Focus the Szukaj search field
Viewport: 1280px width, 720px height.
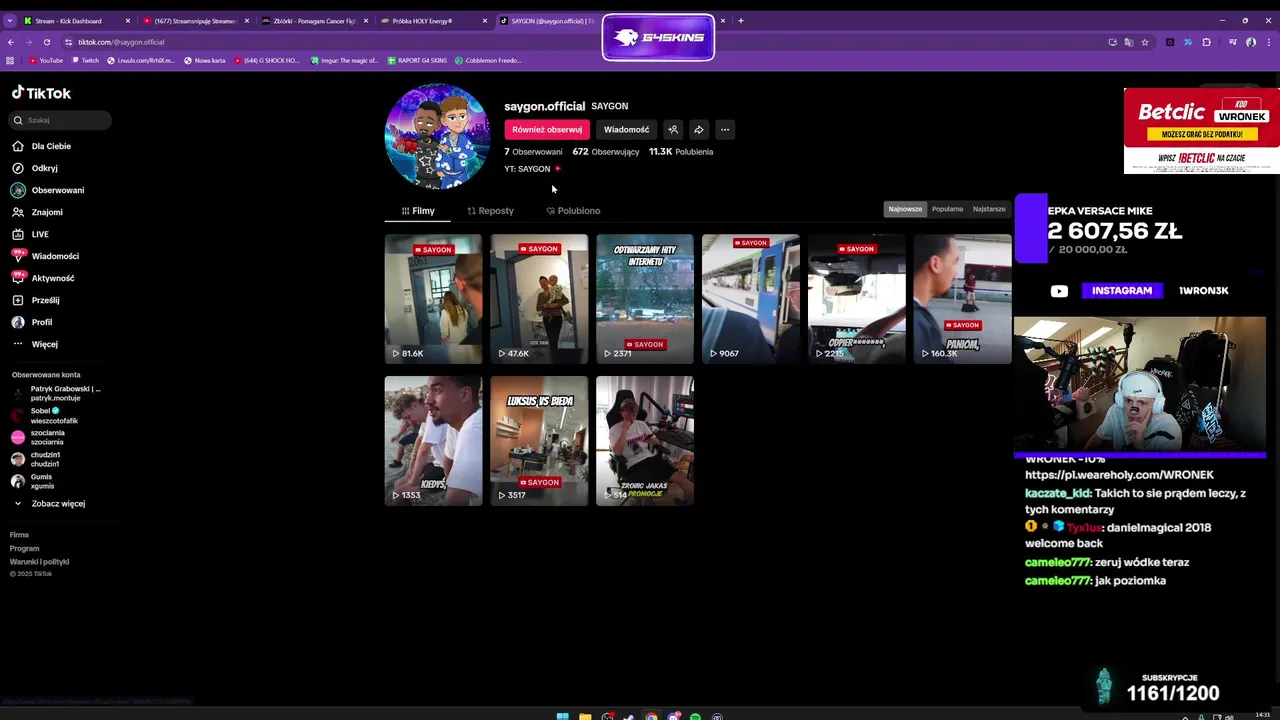(60, 120)
